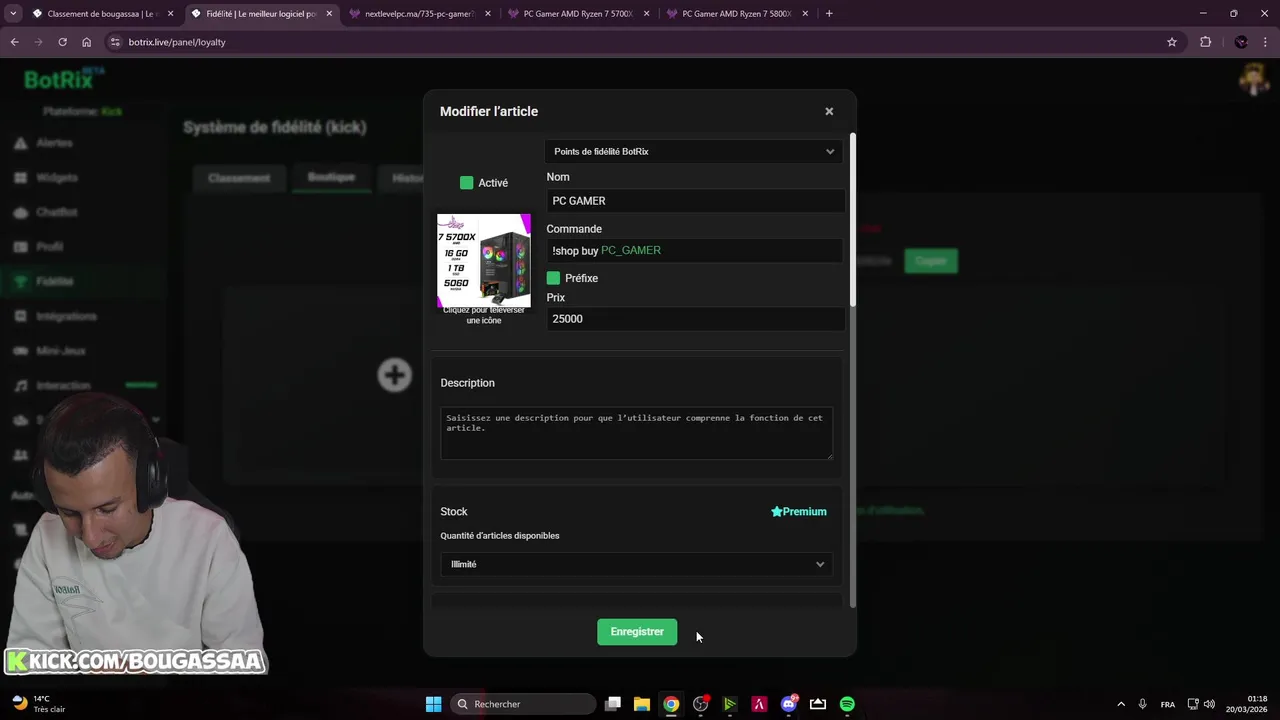1280x720 pixels.
Task: Show hidden system tray icons
Action: [x=1121, y=704]
